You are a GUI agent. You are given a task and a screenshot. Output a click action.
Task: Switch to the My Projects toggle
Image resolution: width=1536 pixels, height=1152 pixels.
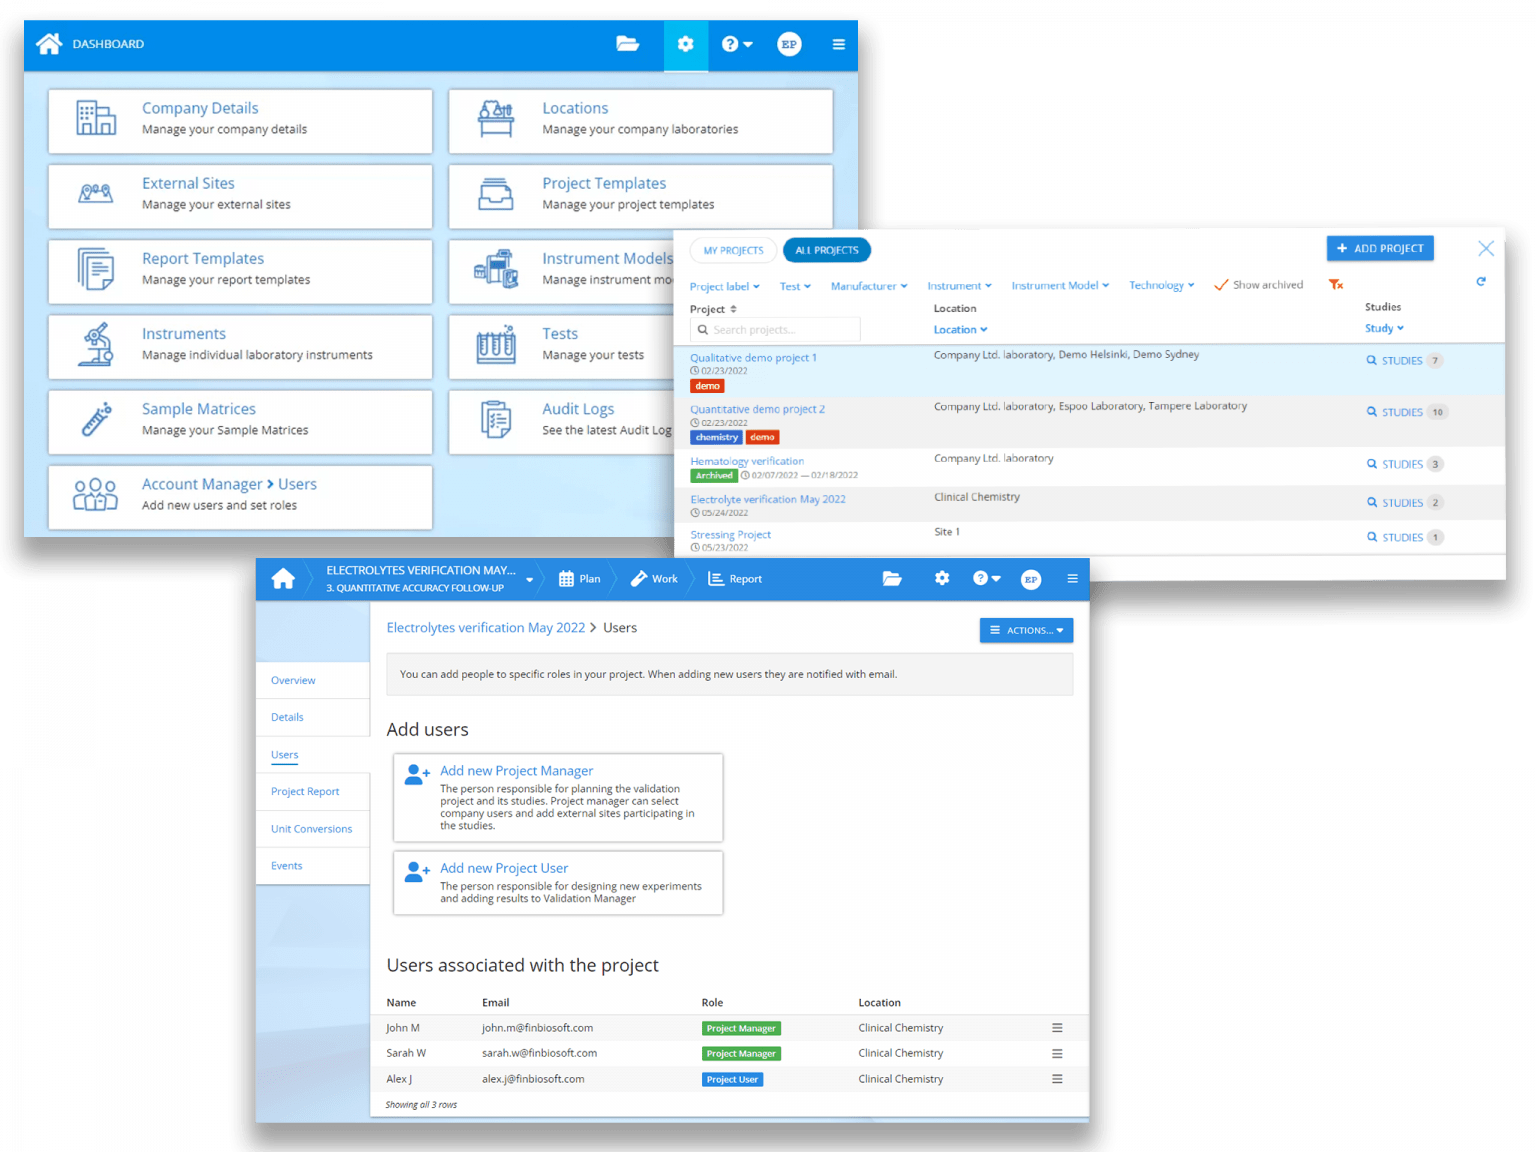tap(733, 250)
